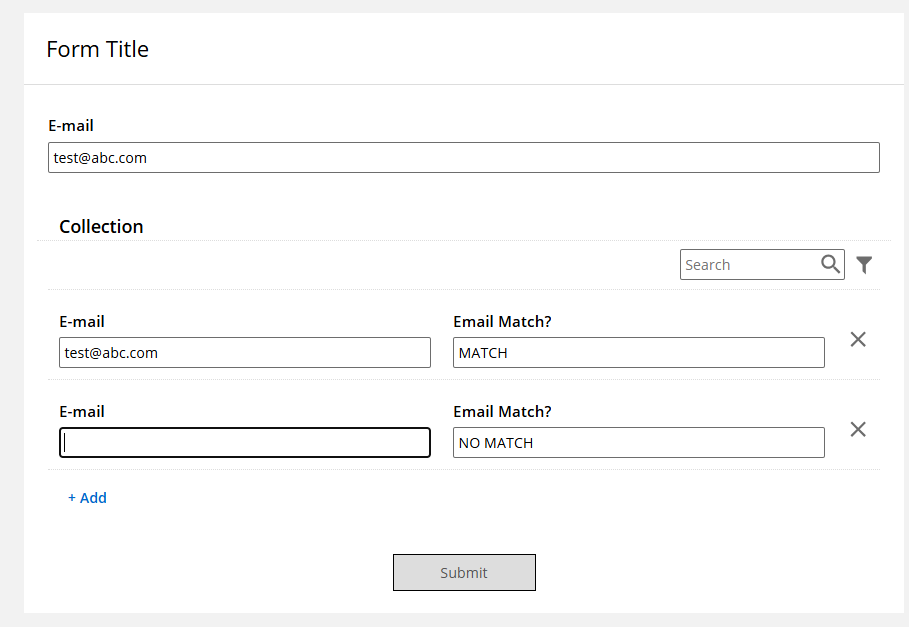Focus the Search text box
This screenshot has width=909, height=627.
(750, 265)
